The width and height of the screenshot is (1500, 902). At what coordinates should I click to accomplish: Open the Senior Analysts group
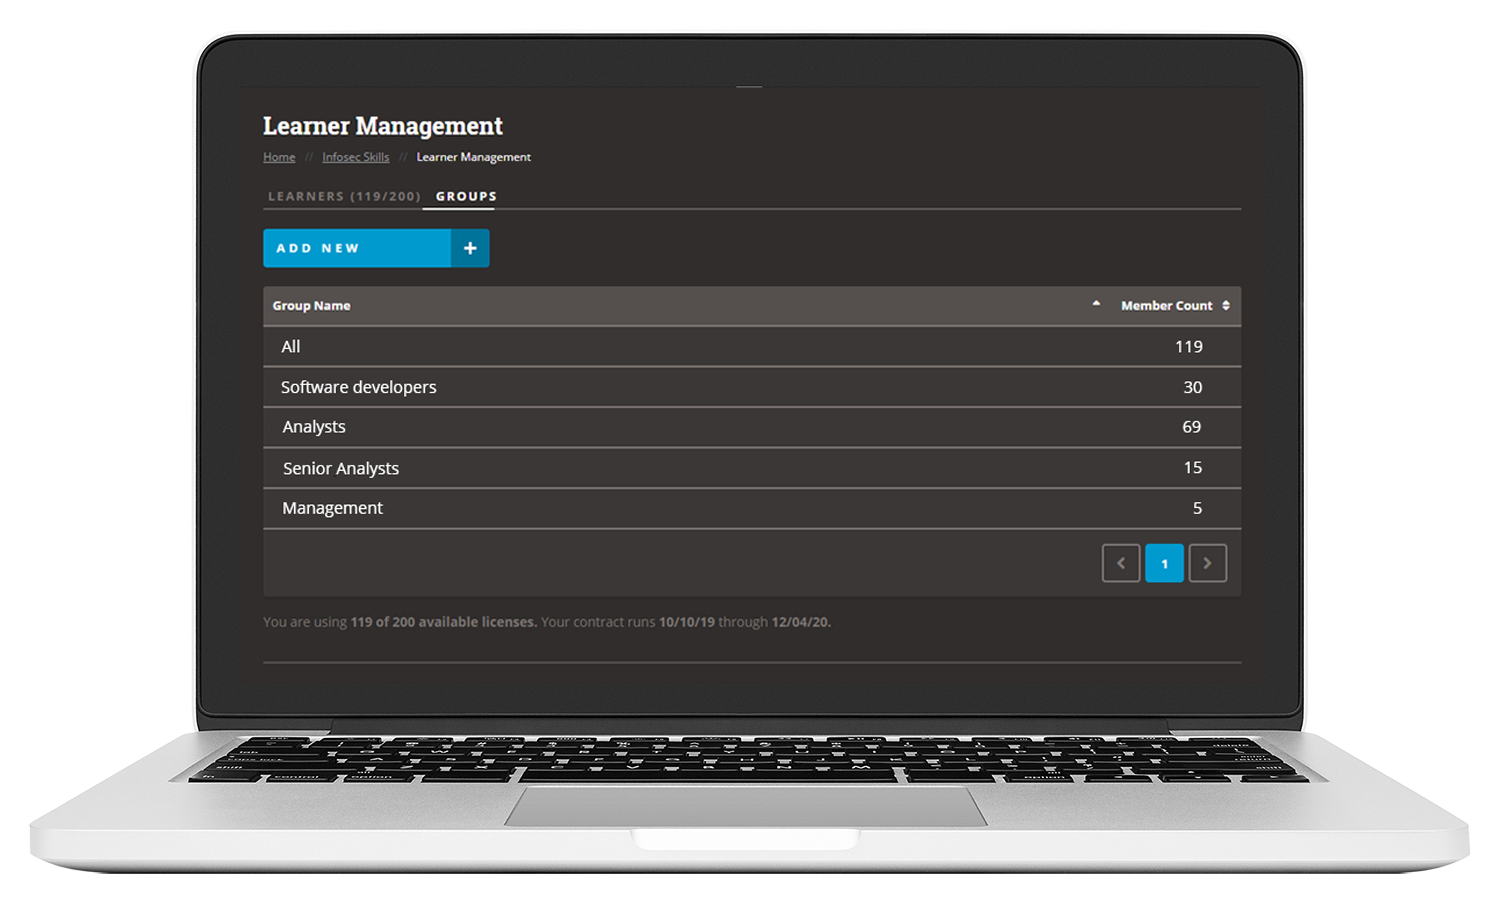coord(340,468)
